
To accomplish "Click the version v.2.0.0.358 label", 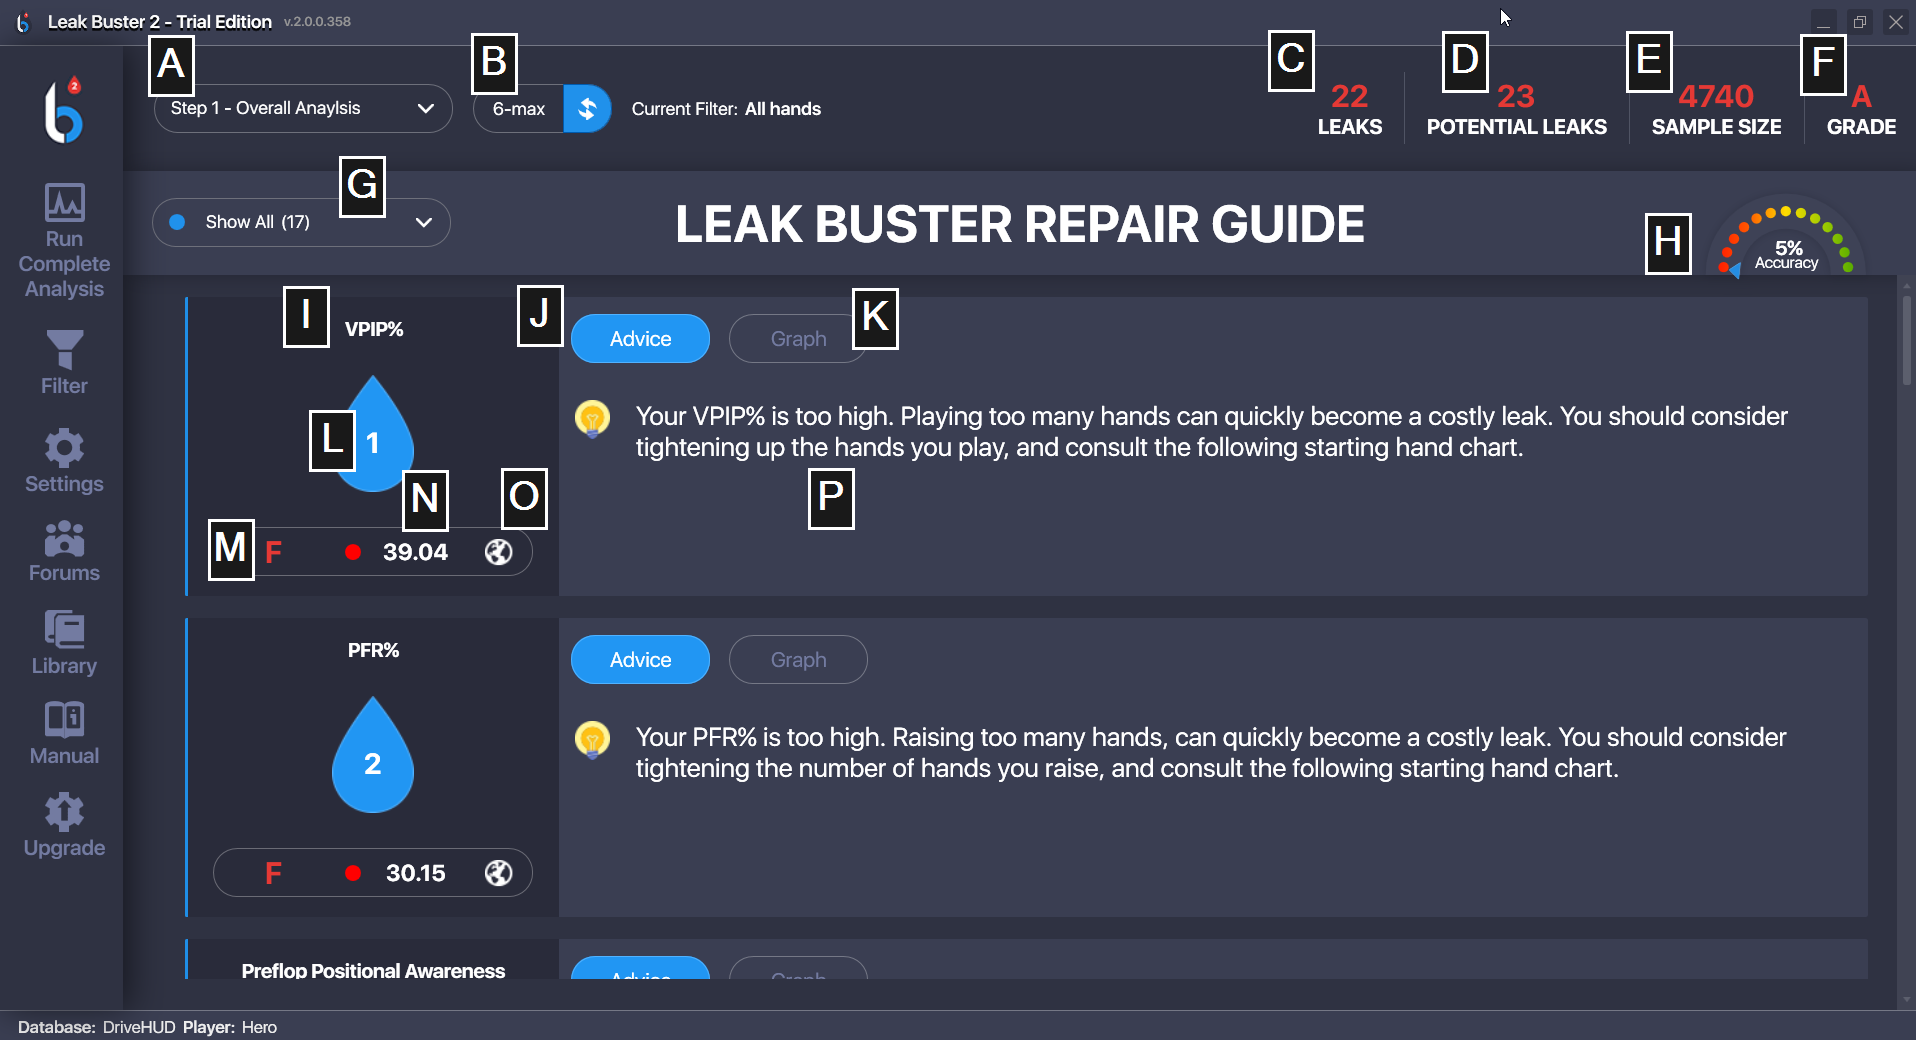I will point(317,21).
